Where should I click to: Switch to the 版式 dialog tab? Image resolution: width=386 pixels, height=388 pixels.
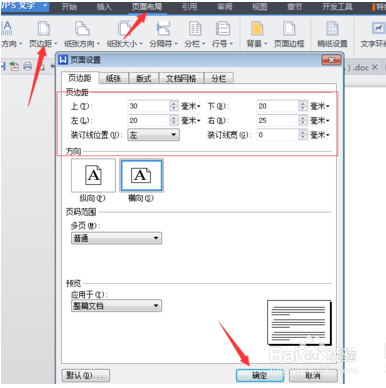click(144, 78)
